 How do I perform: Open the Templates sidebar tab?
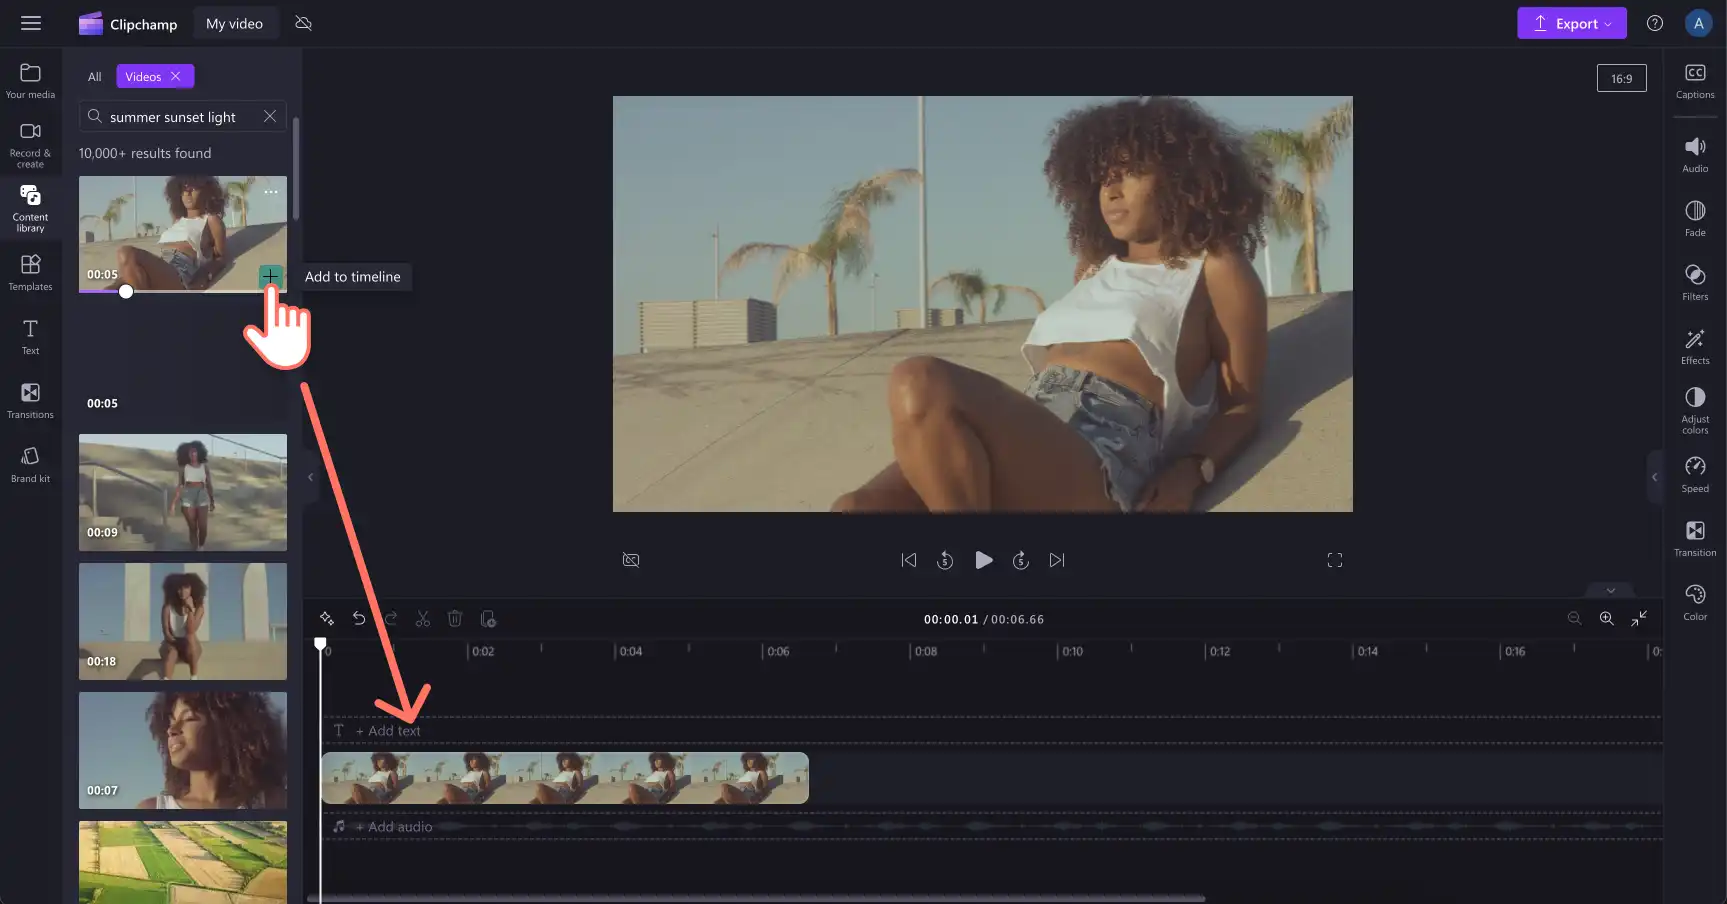(x=30, y=272)
